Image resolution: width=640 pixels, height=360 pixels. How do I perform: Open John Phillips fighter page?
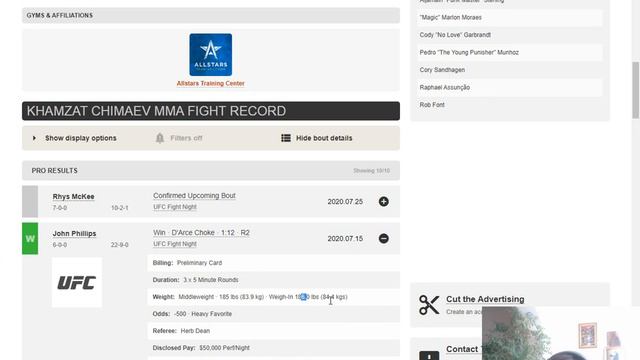click(74, 233)
